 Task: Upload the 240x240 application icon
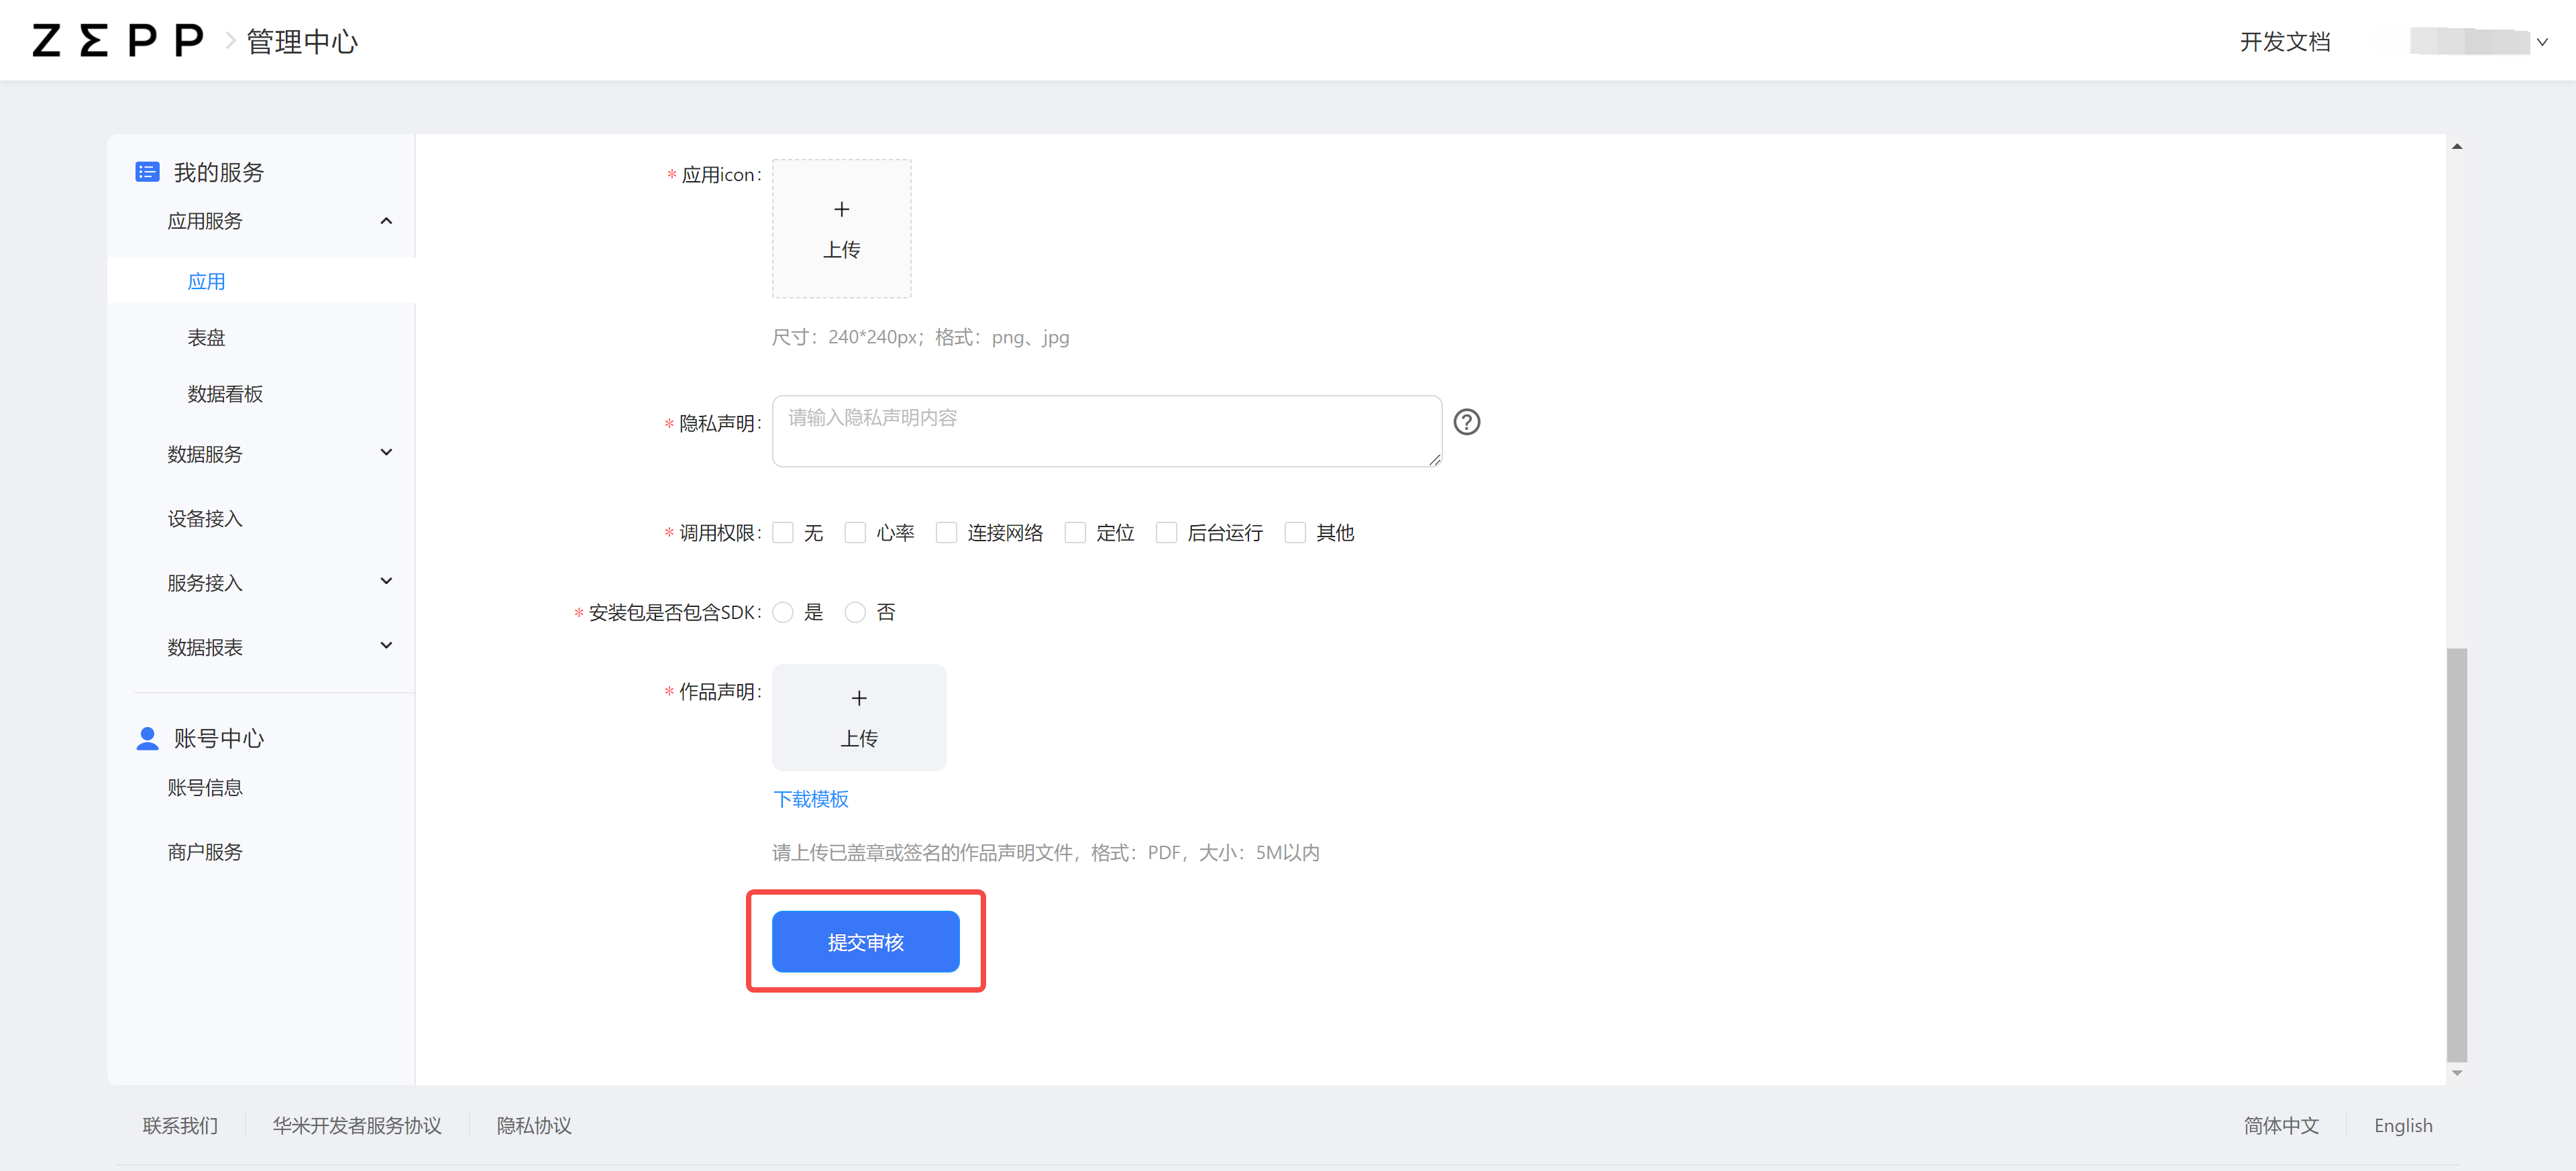point(841,228)
